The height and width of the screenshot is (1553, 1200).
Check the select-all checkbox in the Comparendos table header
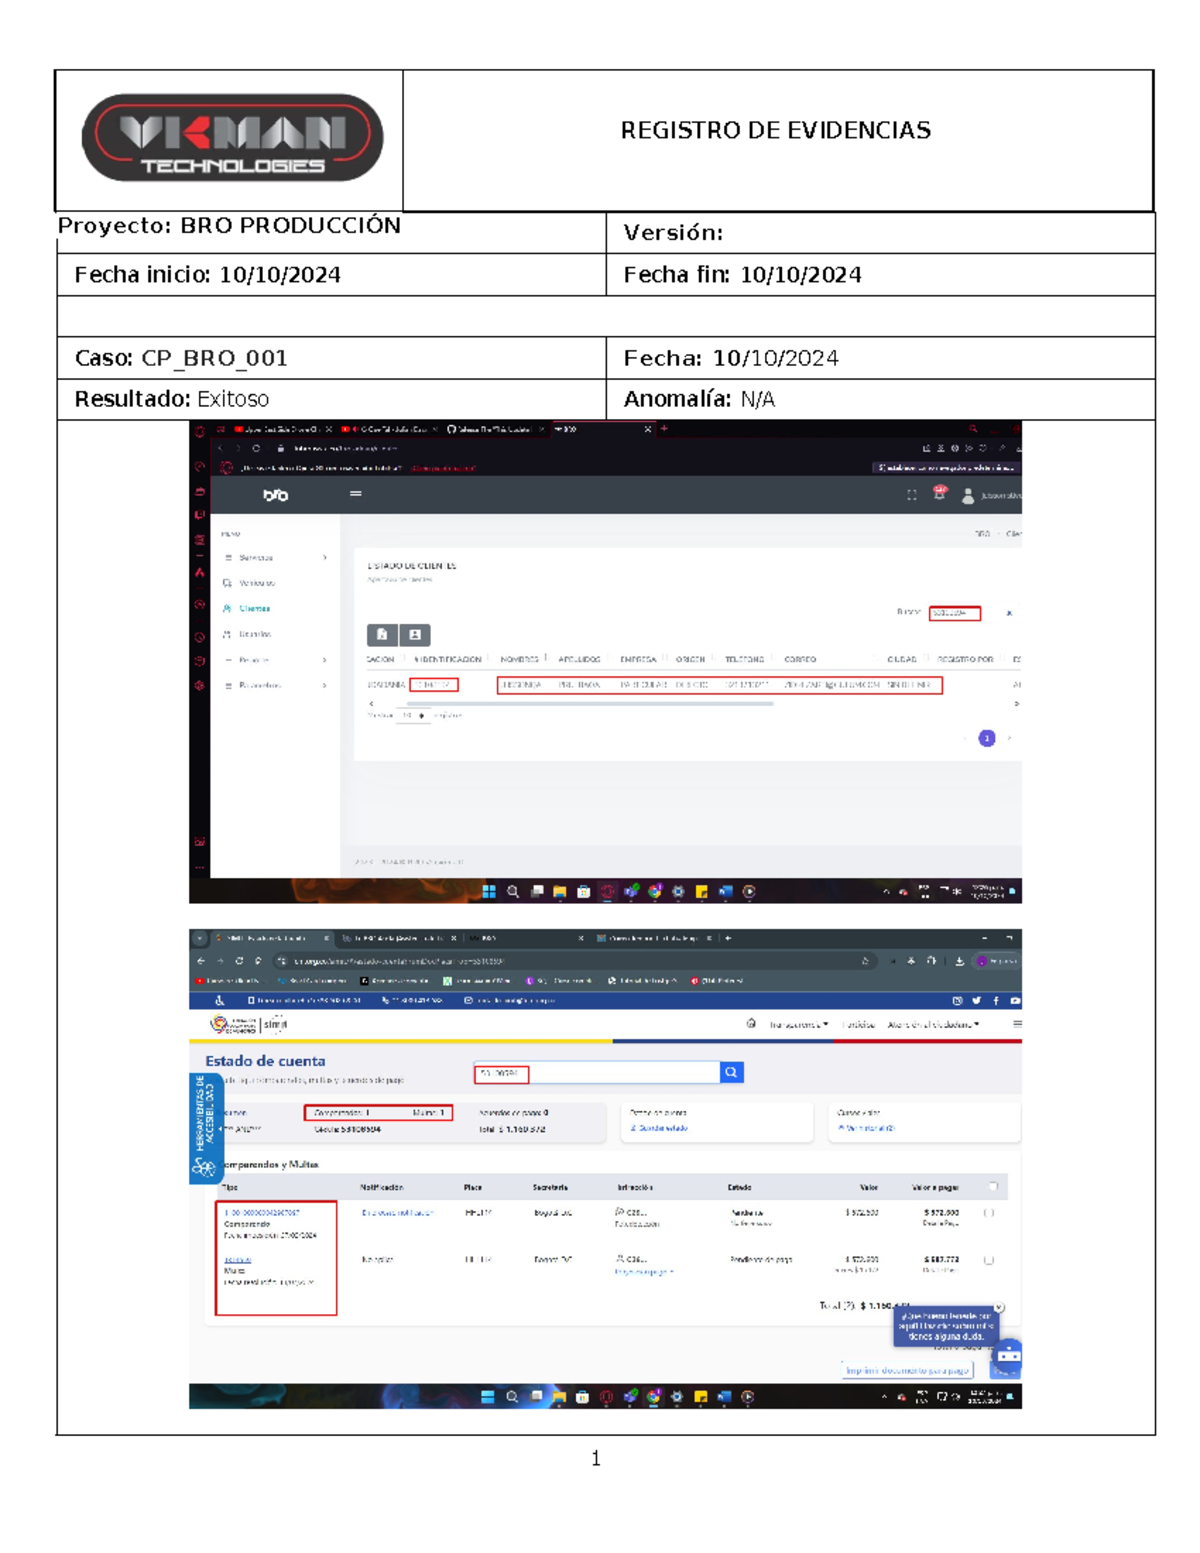pyautogui.click(x=995, y=1185)
